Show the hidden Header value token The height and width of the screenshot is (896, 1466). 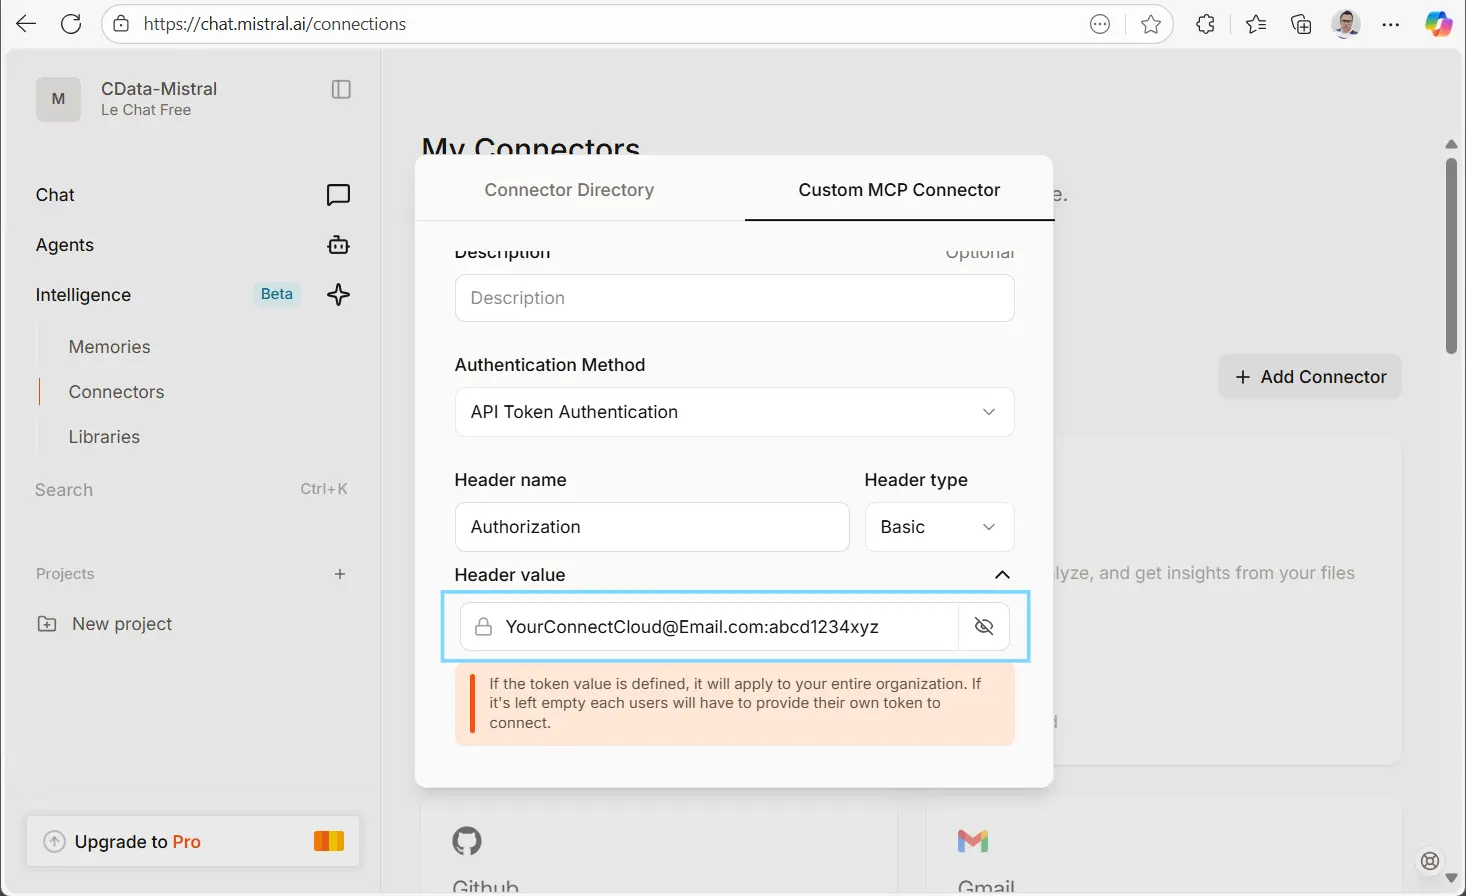point(984,626)
